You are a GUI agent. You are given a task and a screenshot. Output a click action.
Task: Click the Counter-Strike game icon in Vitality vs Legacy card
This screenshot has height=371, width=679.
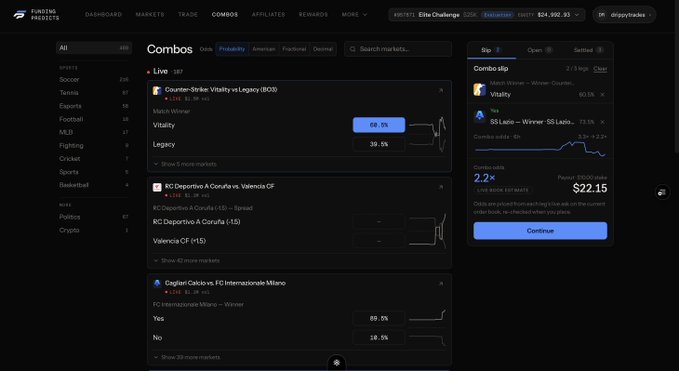coord(157,90)
